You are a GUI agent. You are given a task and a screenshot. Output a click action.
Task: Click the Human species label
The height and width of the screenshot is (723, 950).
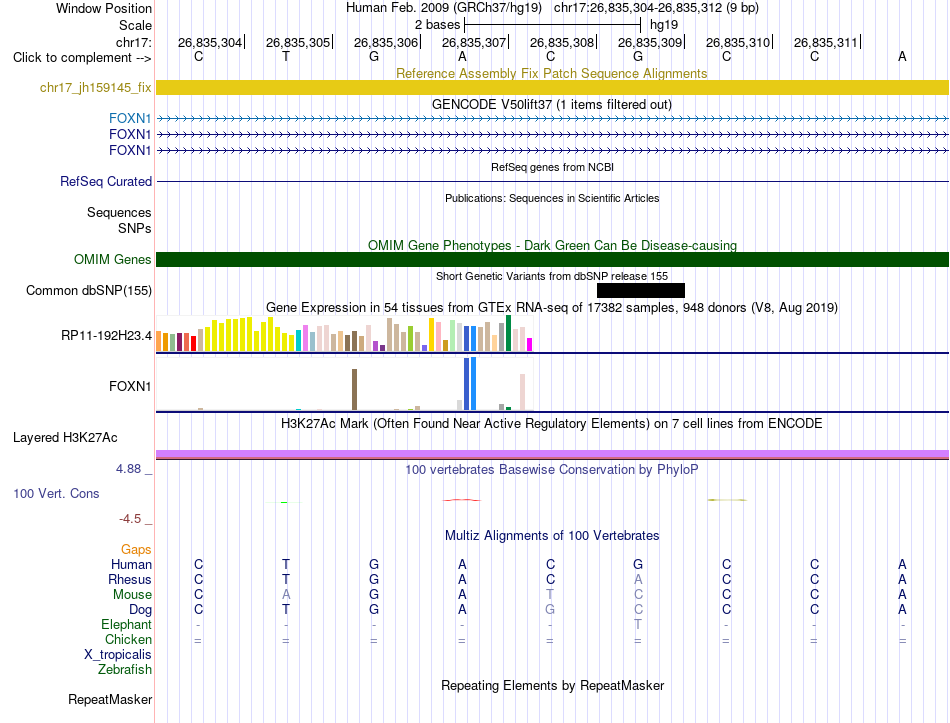[131, 564]
